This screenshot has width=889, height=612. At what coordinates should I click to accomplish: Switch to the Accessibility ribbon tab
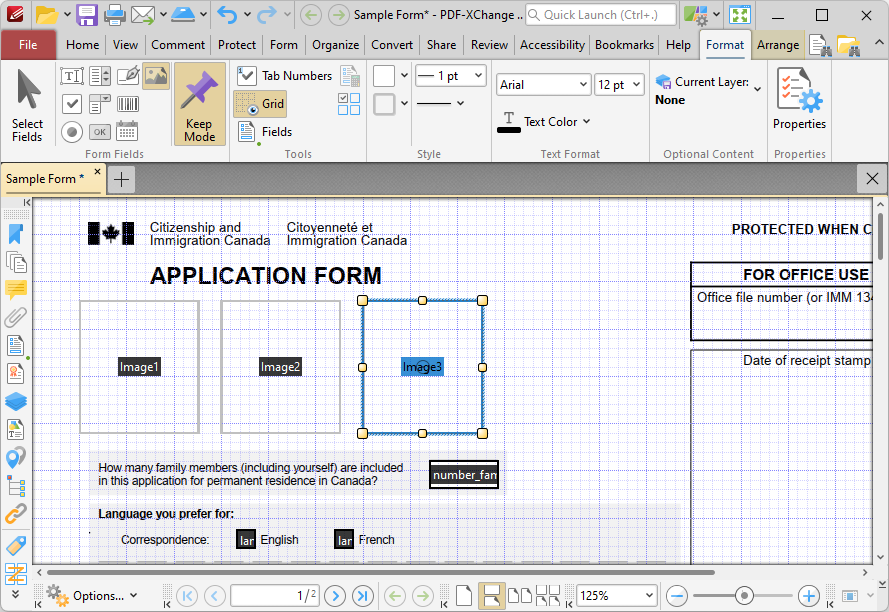click(552, 45)
